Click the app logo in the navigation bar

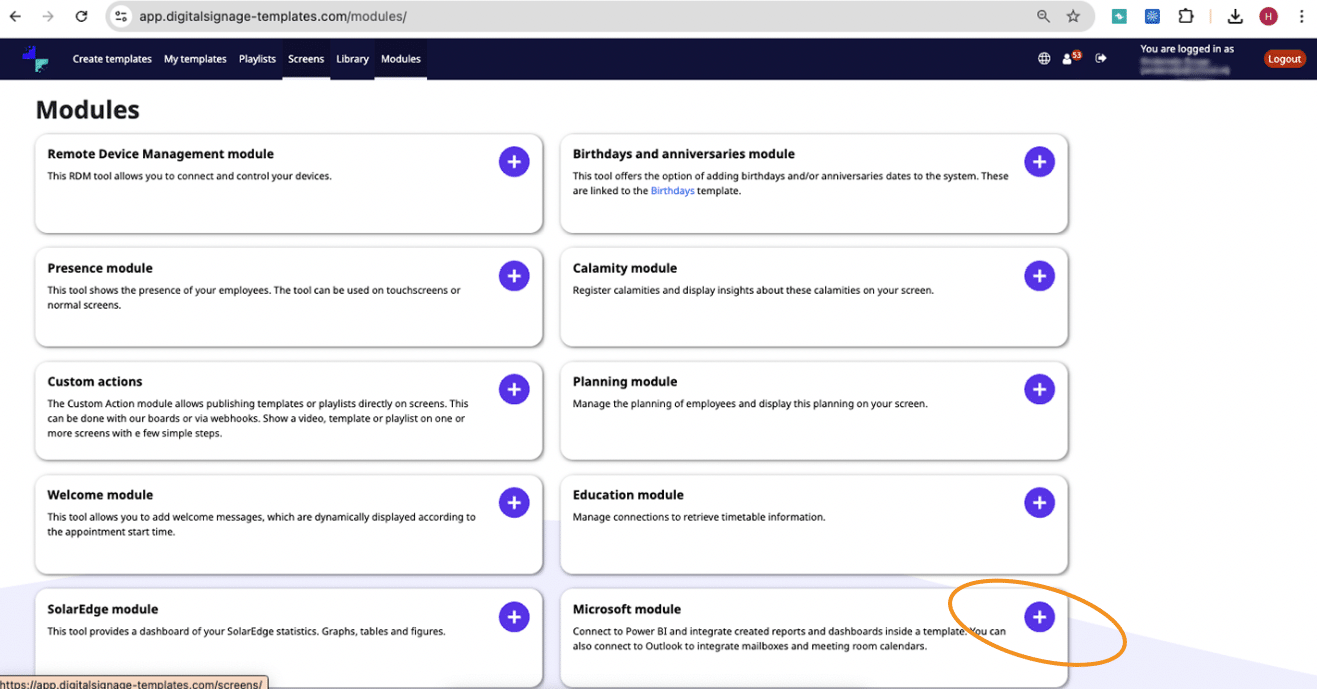(x=35, y=59)
